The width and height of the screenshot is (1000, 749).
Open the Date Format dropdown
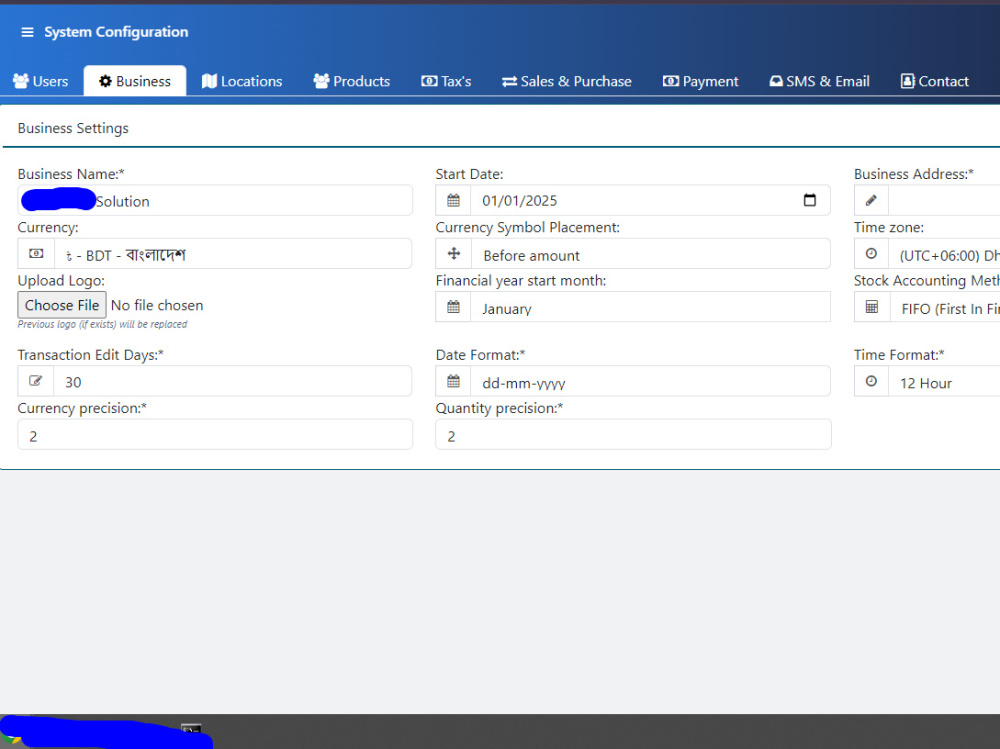651,382
